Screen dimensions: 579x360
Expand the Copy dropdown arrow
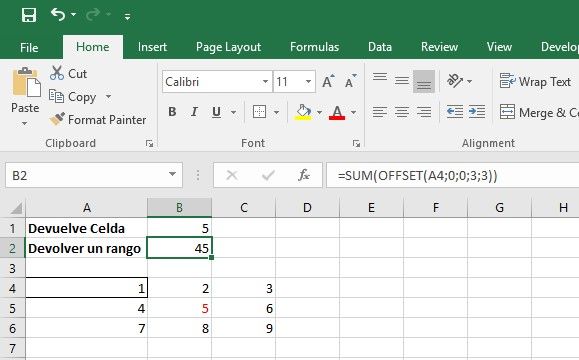pos(108,97)
